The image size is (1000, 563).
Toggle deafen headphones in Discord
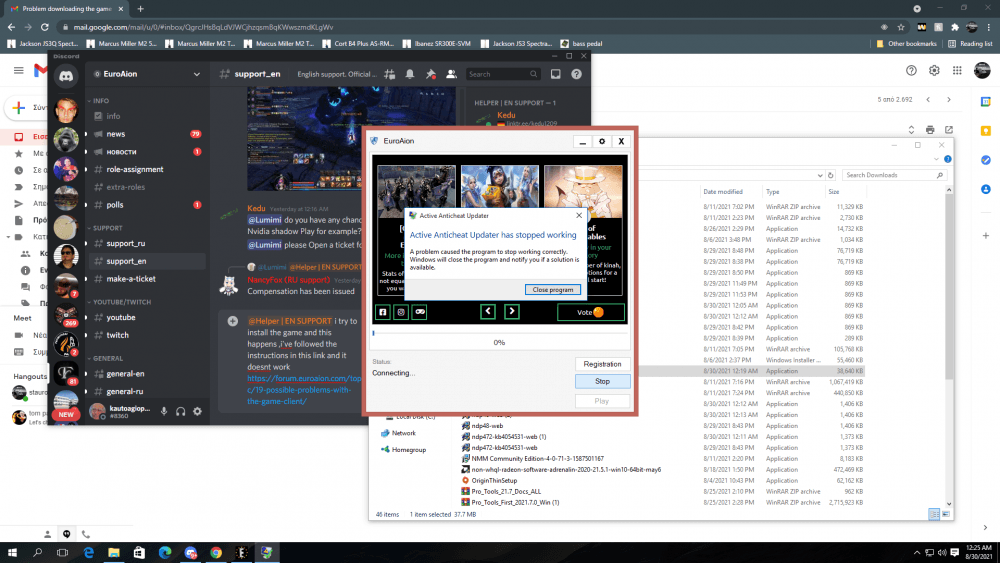(180, 411)
